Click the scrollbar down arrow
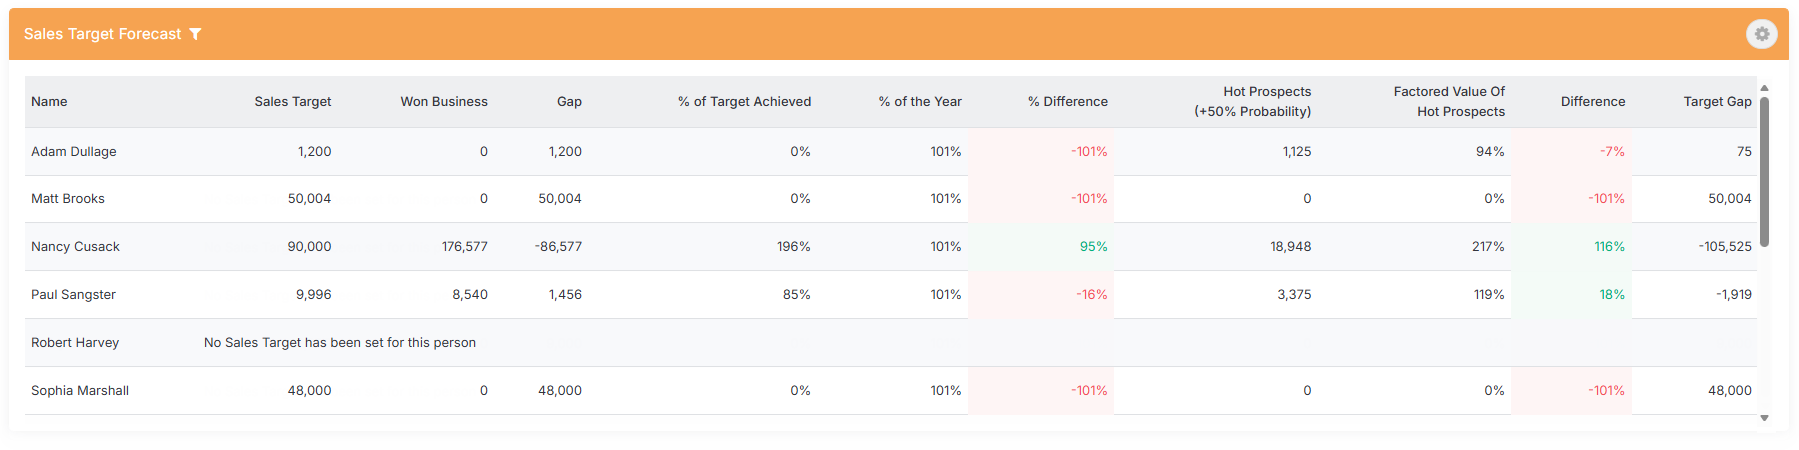This screenshot has height=450, width=1799. point(1765,418)
